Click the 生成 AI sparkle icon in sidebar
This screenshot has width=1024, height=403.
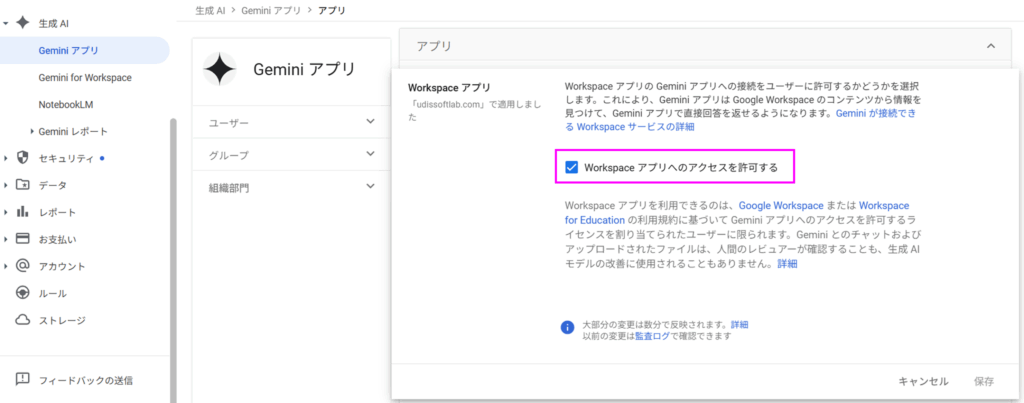tap(23, 23)
